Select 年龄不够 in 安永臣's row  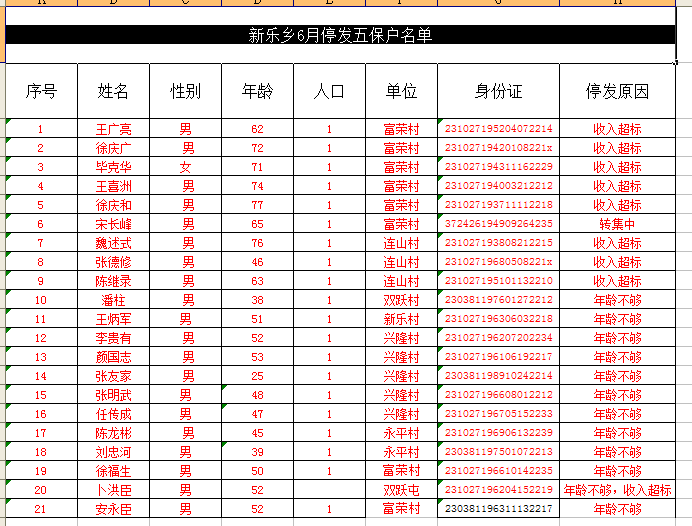coord(617,508)
